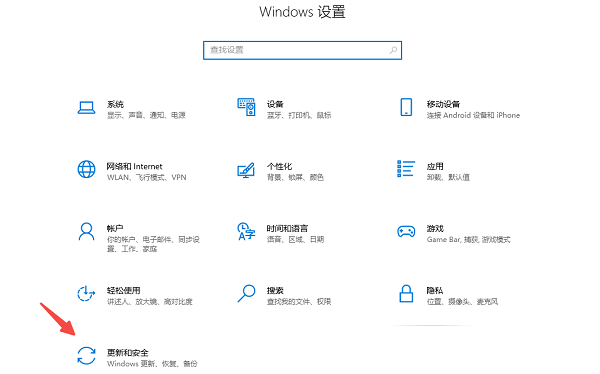Screen dimensions: 600x374
Task: Select the 游戏 category title
Action: [x=435, y=229]
